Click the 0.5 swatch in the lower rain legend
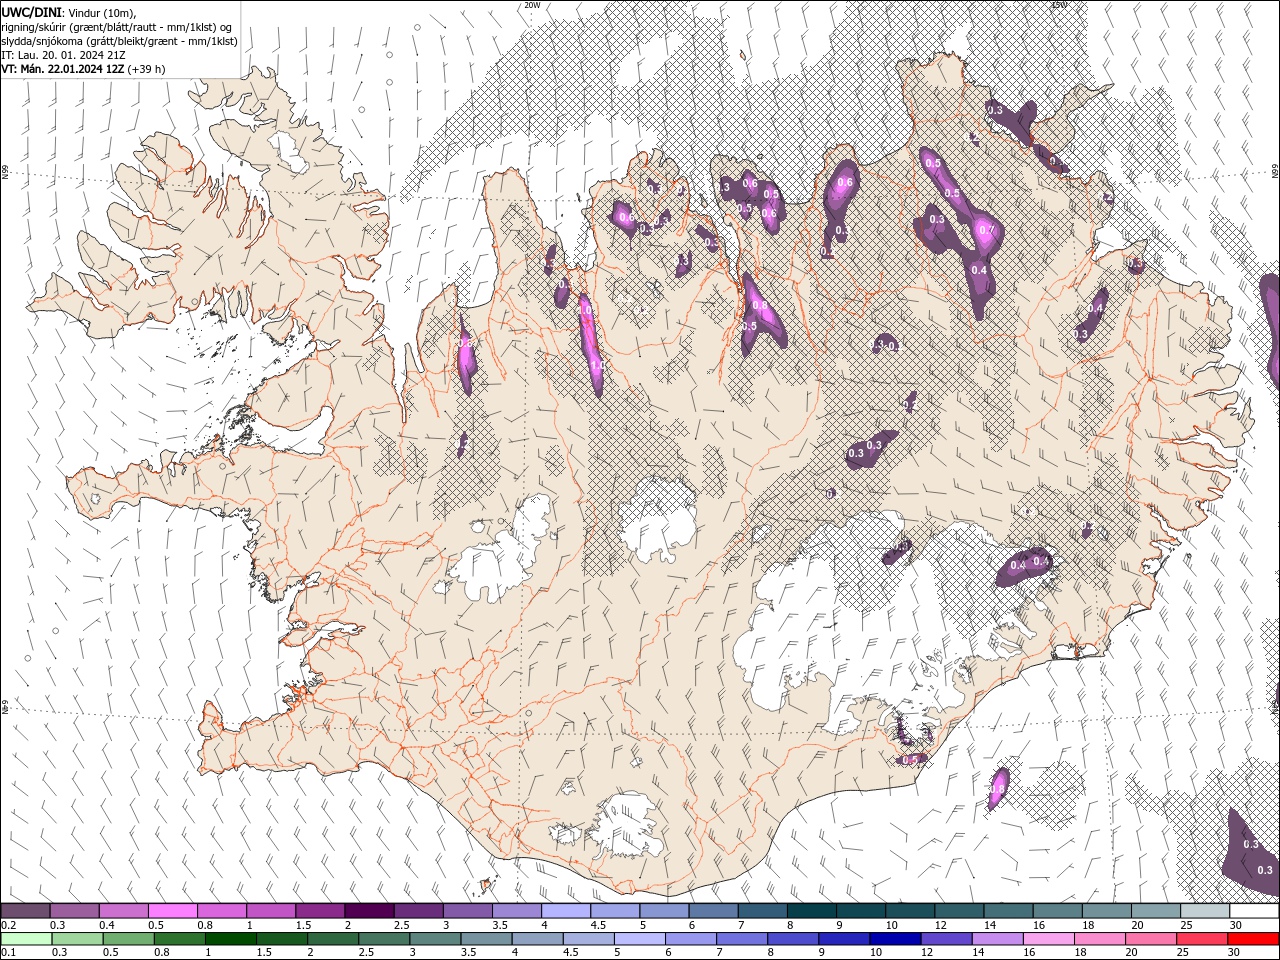Viewport: 1280px width, 960px height. tap(128, 939)
